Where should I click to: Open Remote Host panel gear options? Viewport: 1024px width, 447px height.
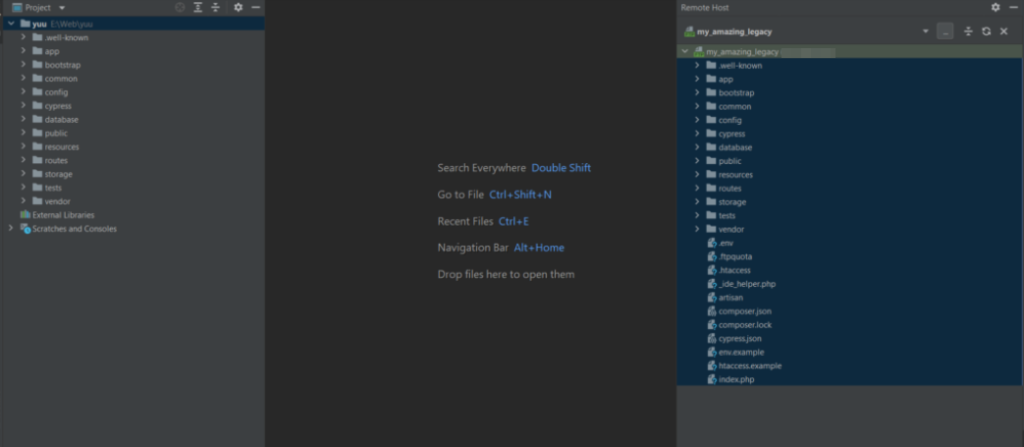point(995,7)
